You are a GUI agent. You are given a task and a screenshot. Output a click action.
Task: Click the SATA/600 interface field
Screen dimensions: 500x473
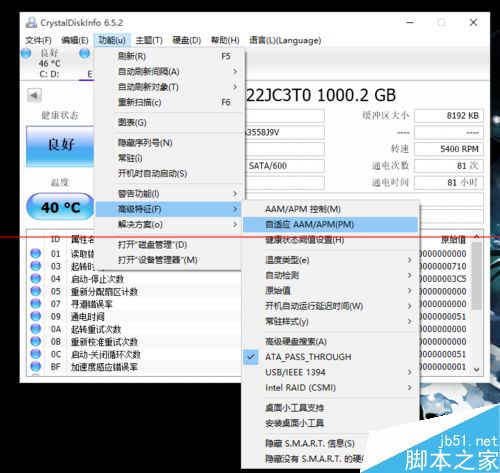tap(285, 166)
